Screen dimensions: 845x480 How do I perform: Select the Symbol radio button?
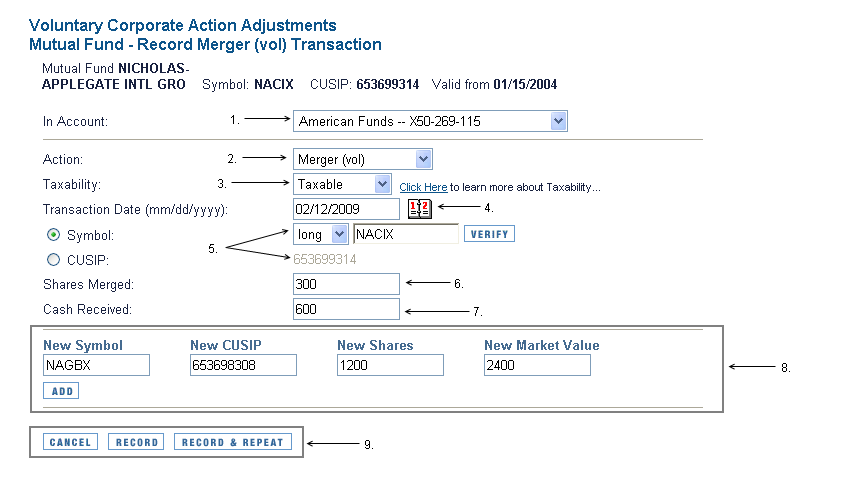(54, 235)
